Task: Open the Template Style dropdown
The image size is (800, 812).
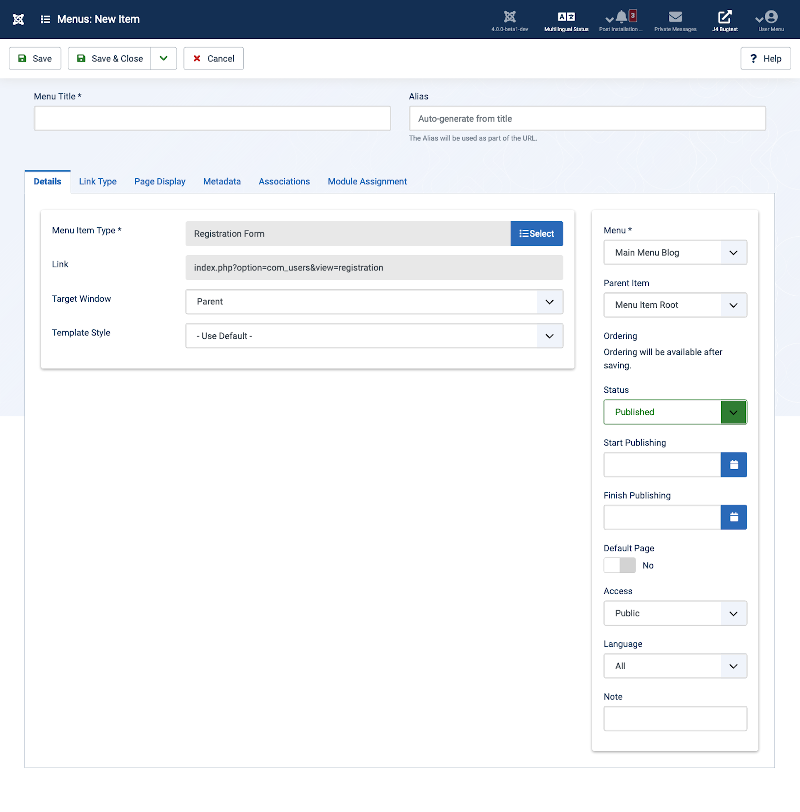Action: [x=374, y=336]
